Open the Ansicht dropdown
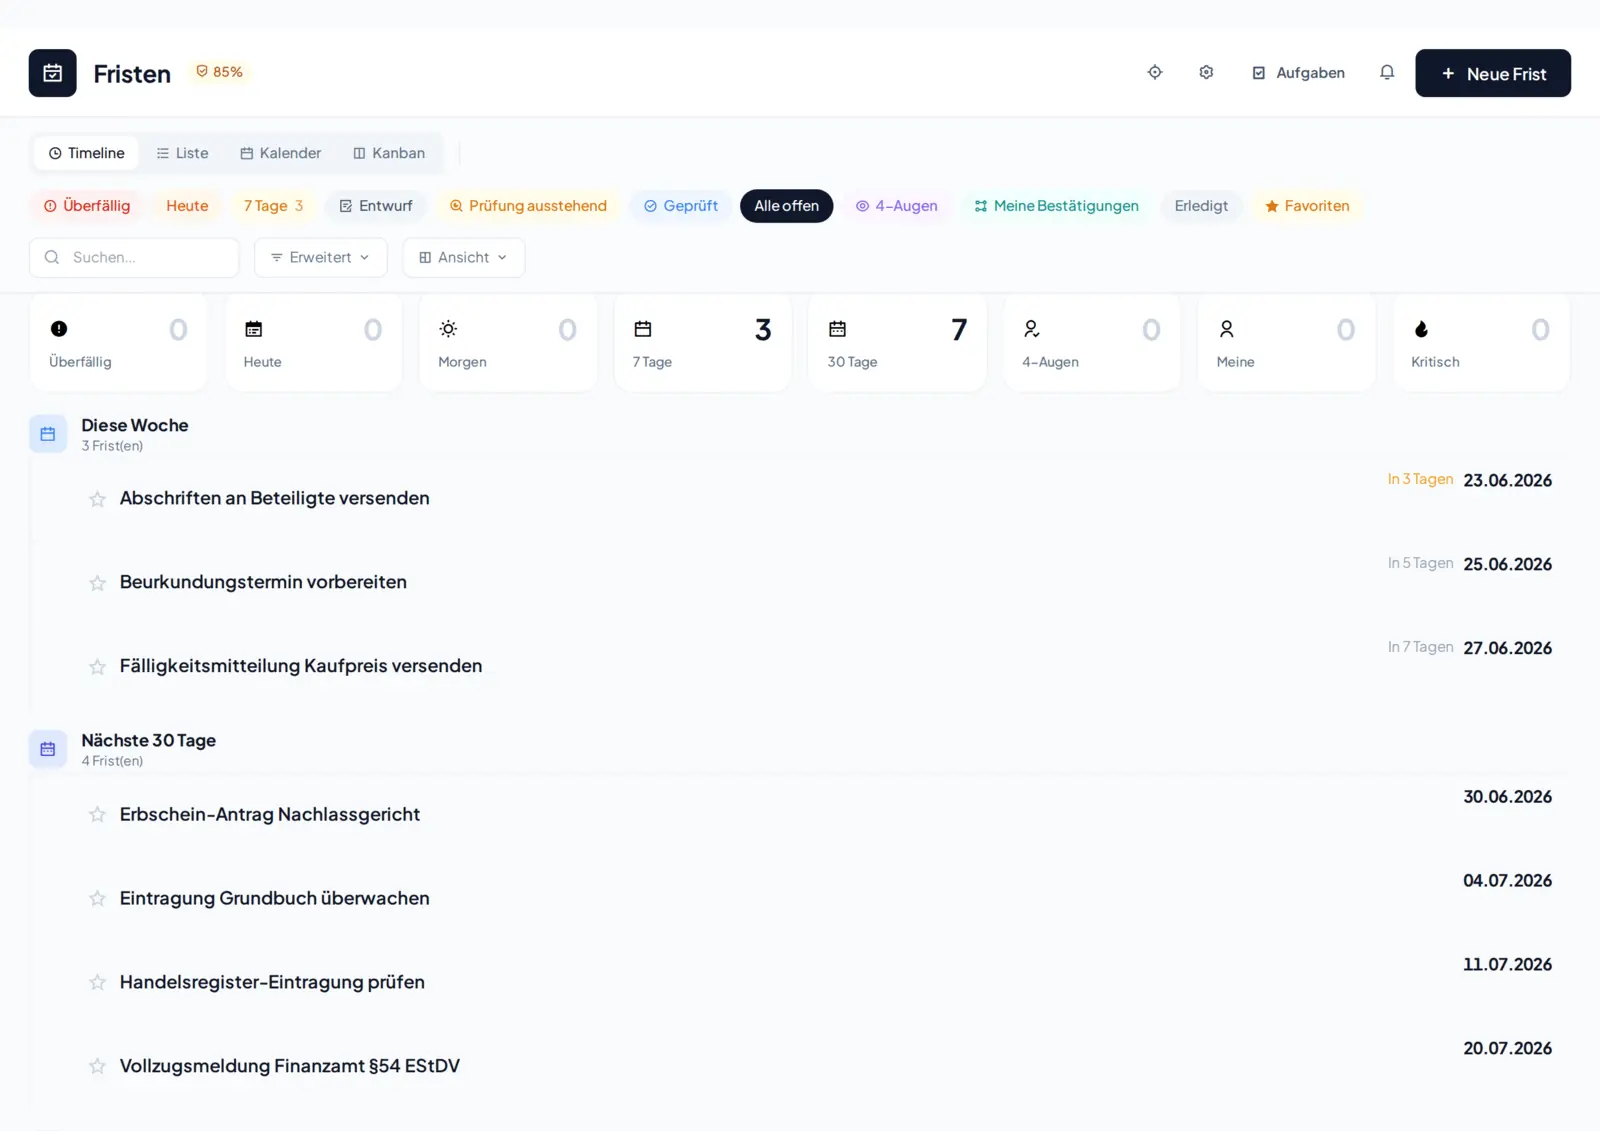Screen dimensions: 1600x1131 pos(463,257)
